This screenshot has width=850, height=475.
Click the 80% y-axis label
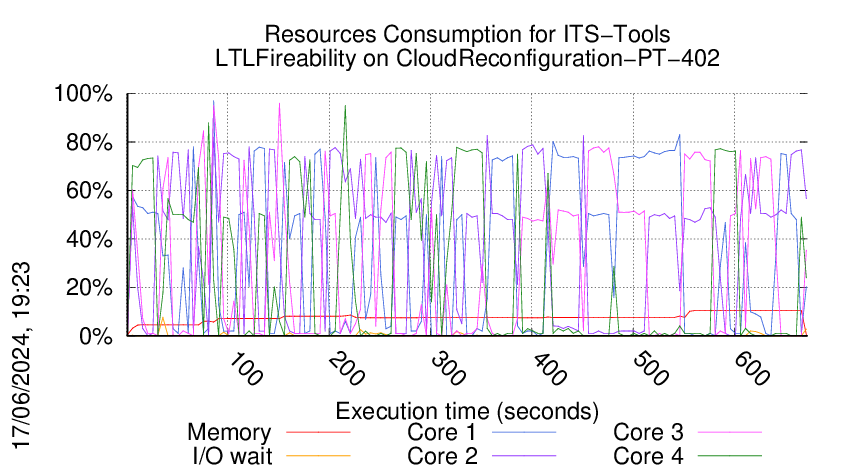tap(89, 143)
